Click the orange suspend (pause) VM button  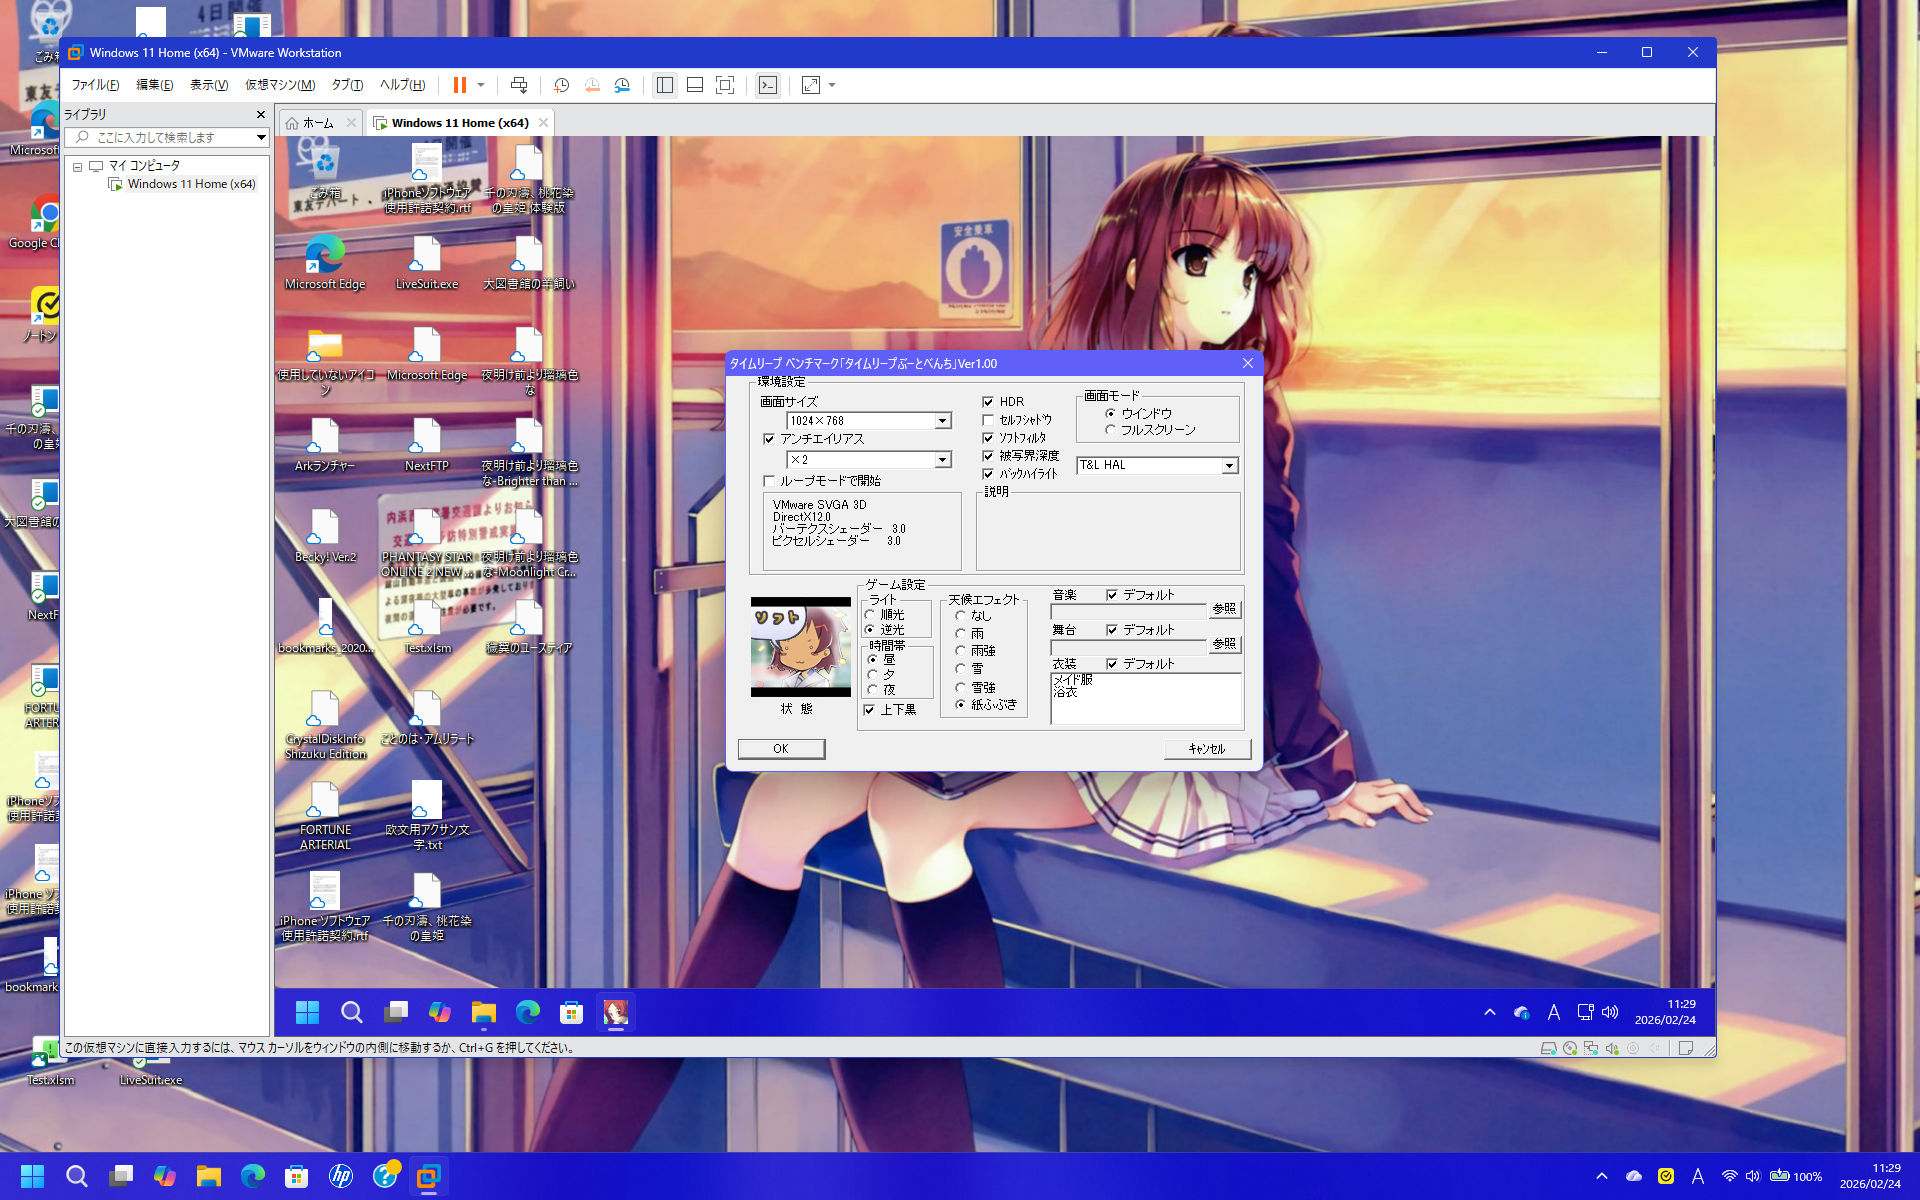tap(459, 85)
